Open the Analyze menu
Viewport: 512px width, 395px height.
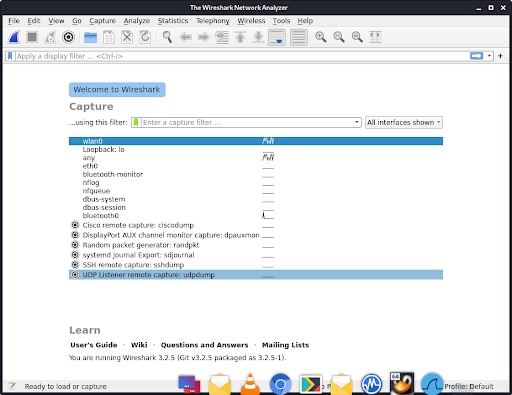point(137,21)
